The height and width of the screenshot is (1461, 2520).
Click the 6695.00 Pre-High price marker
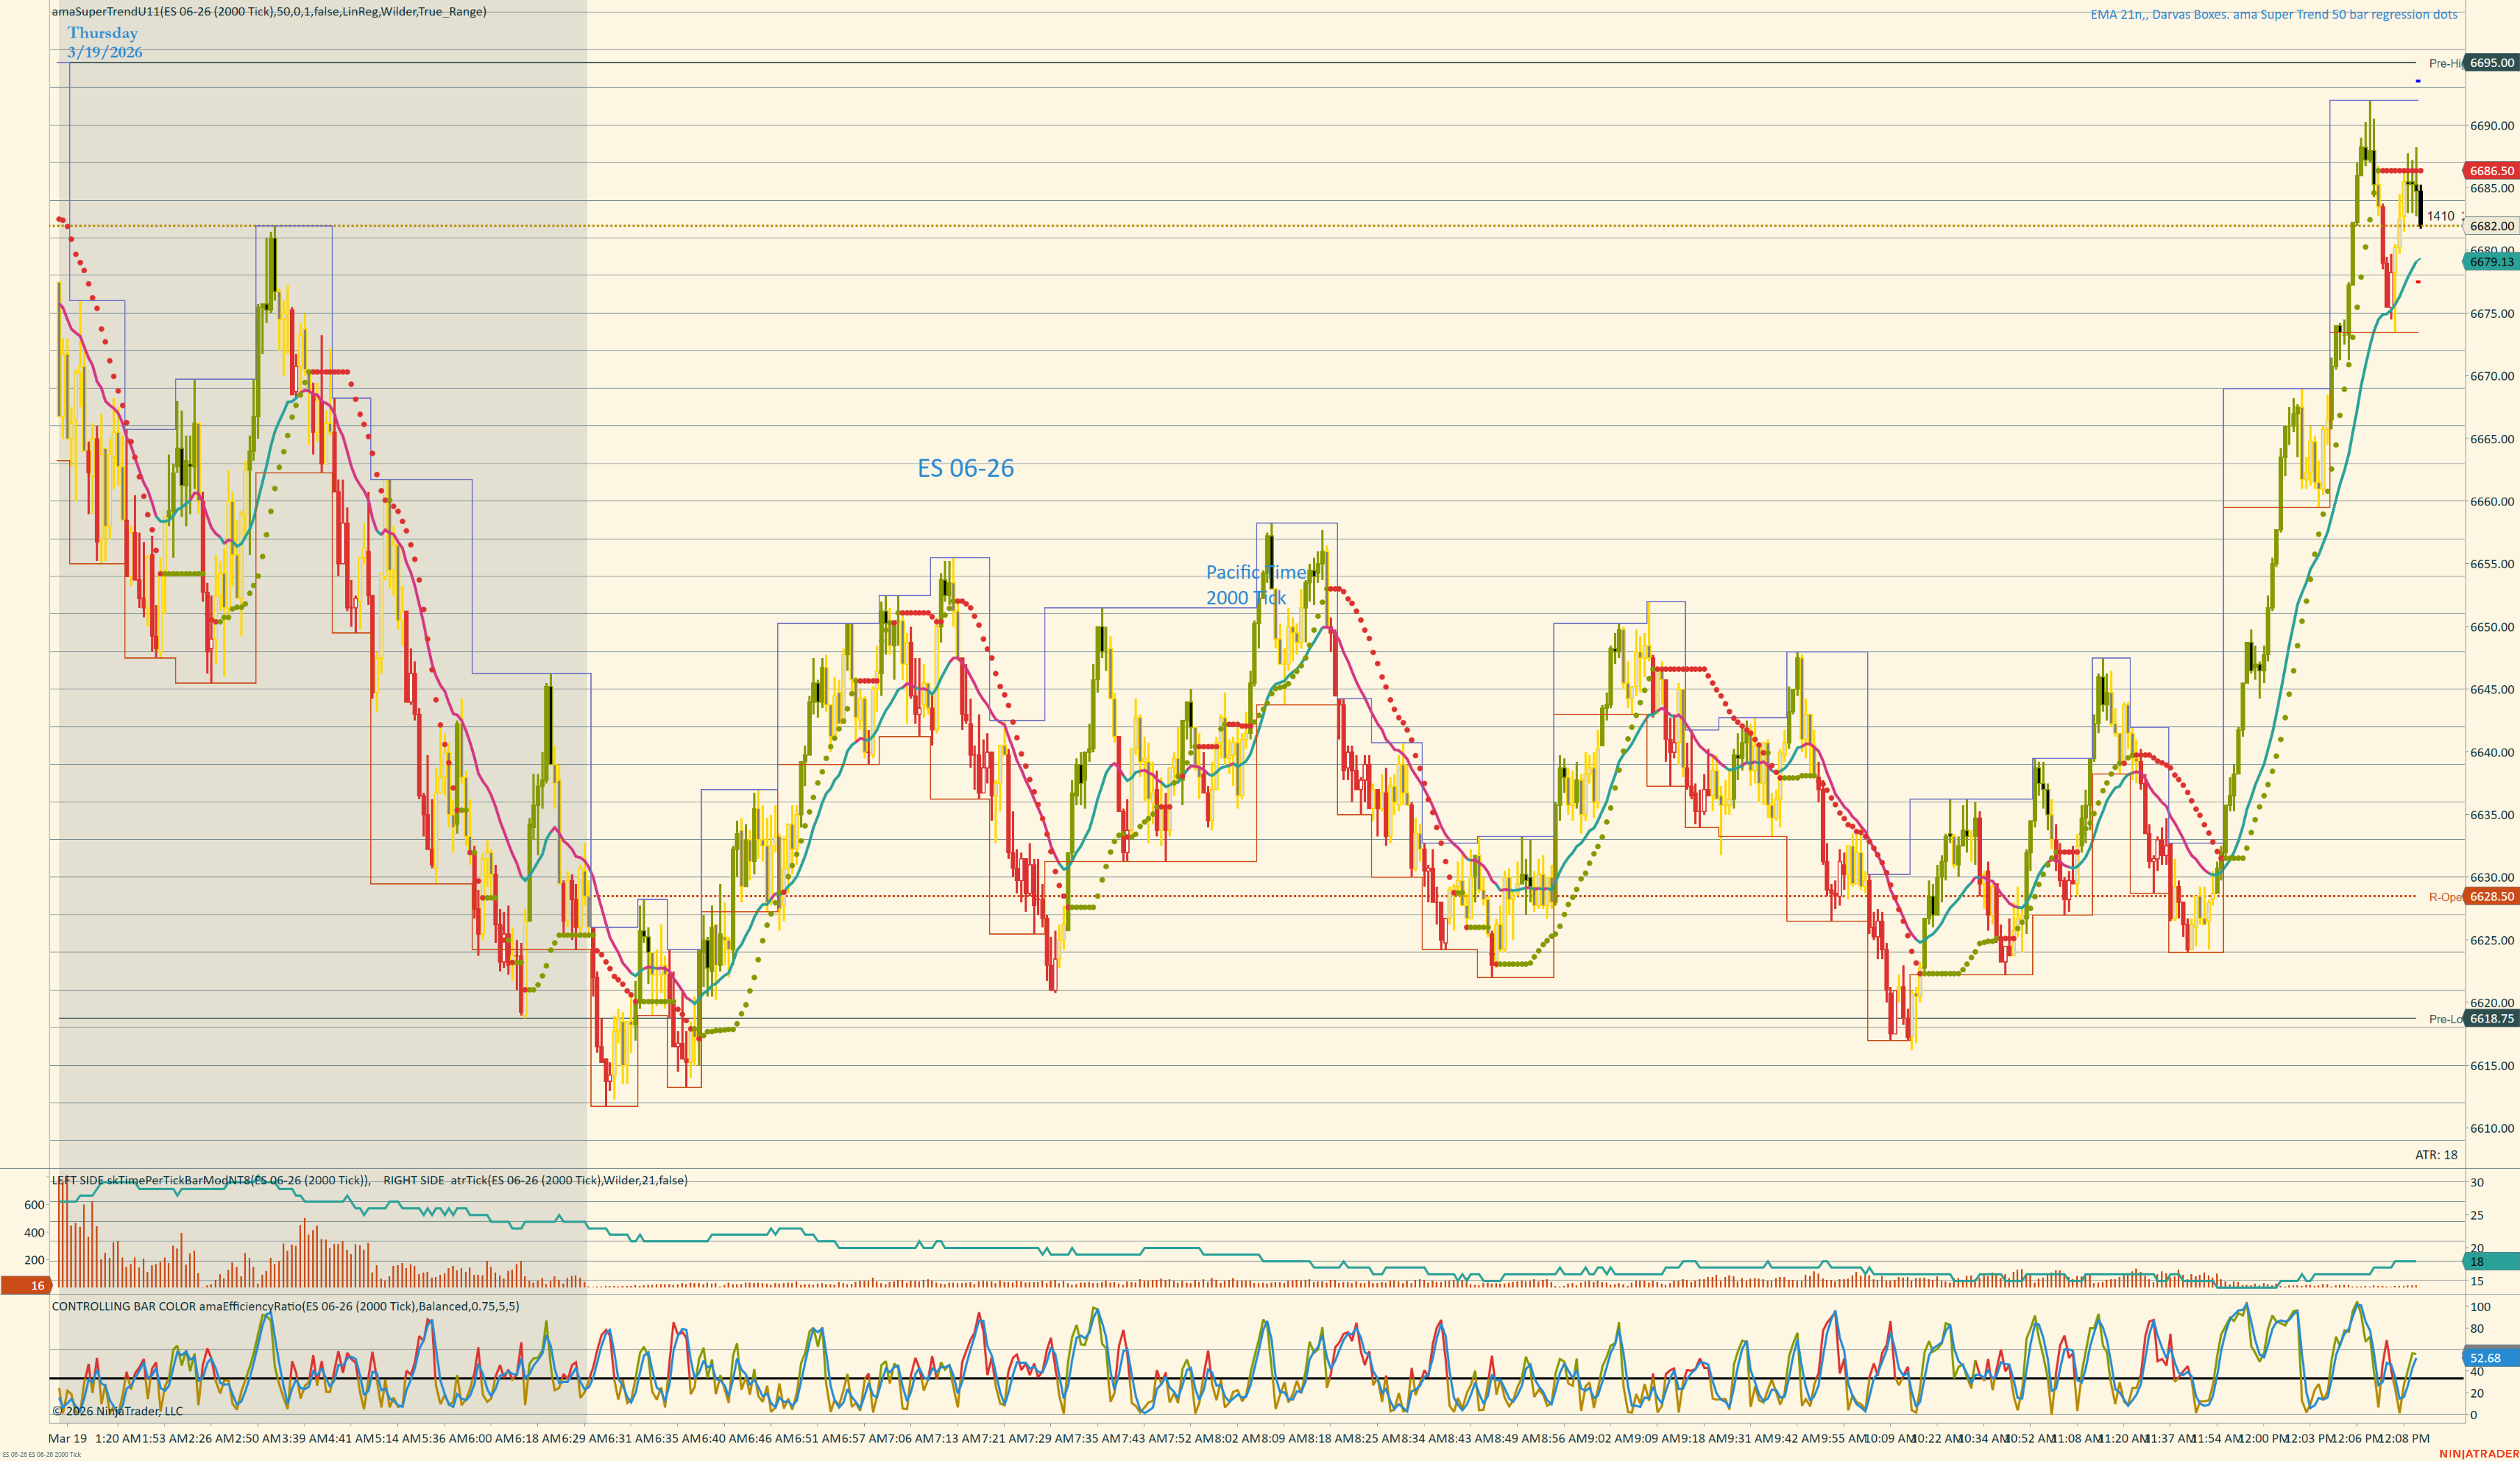[2491, 63]
